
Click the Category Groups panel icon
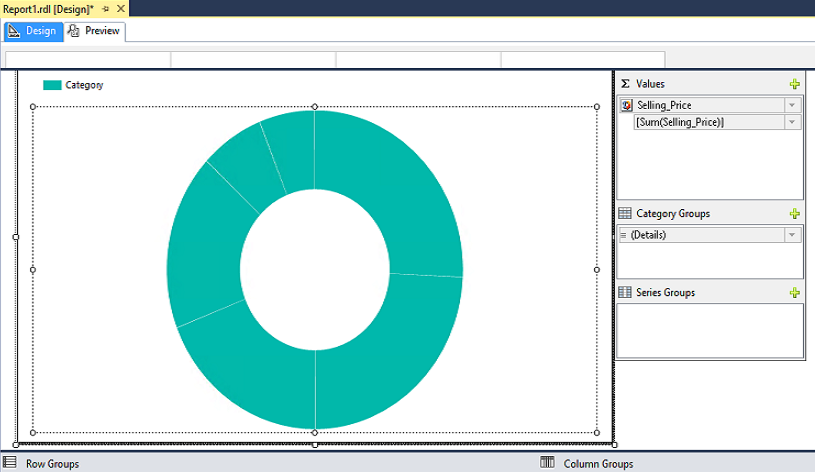click(x=625, y=214)
